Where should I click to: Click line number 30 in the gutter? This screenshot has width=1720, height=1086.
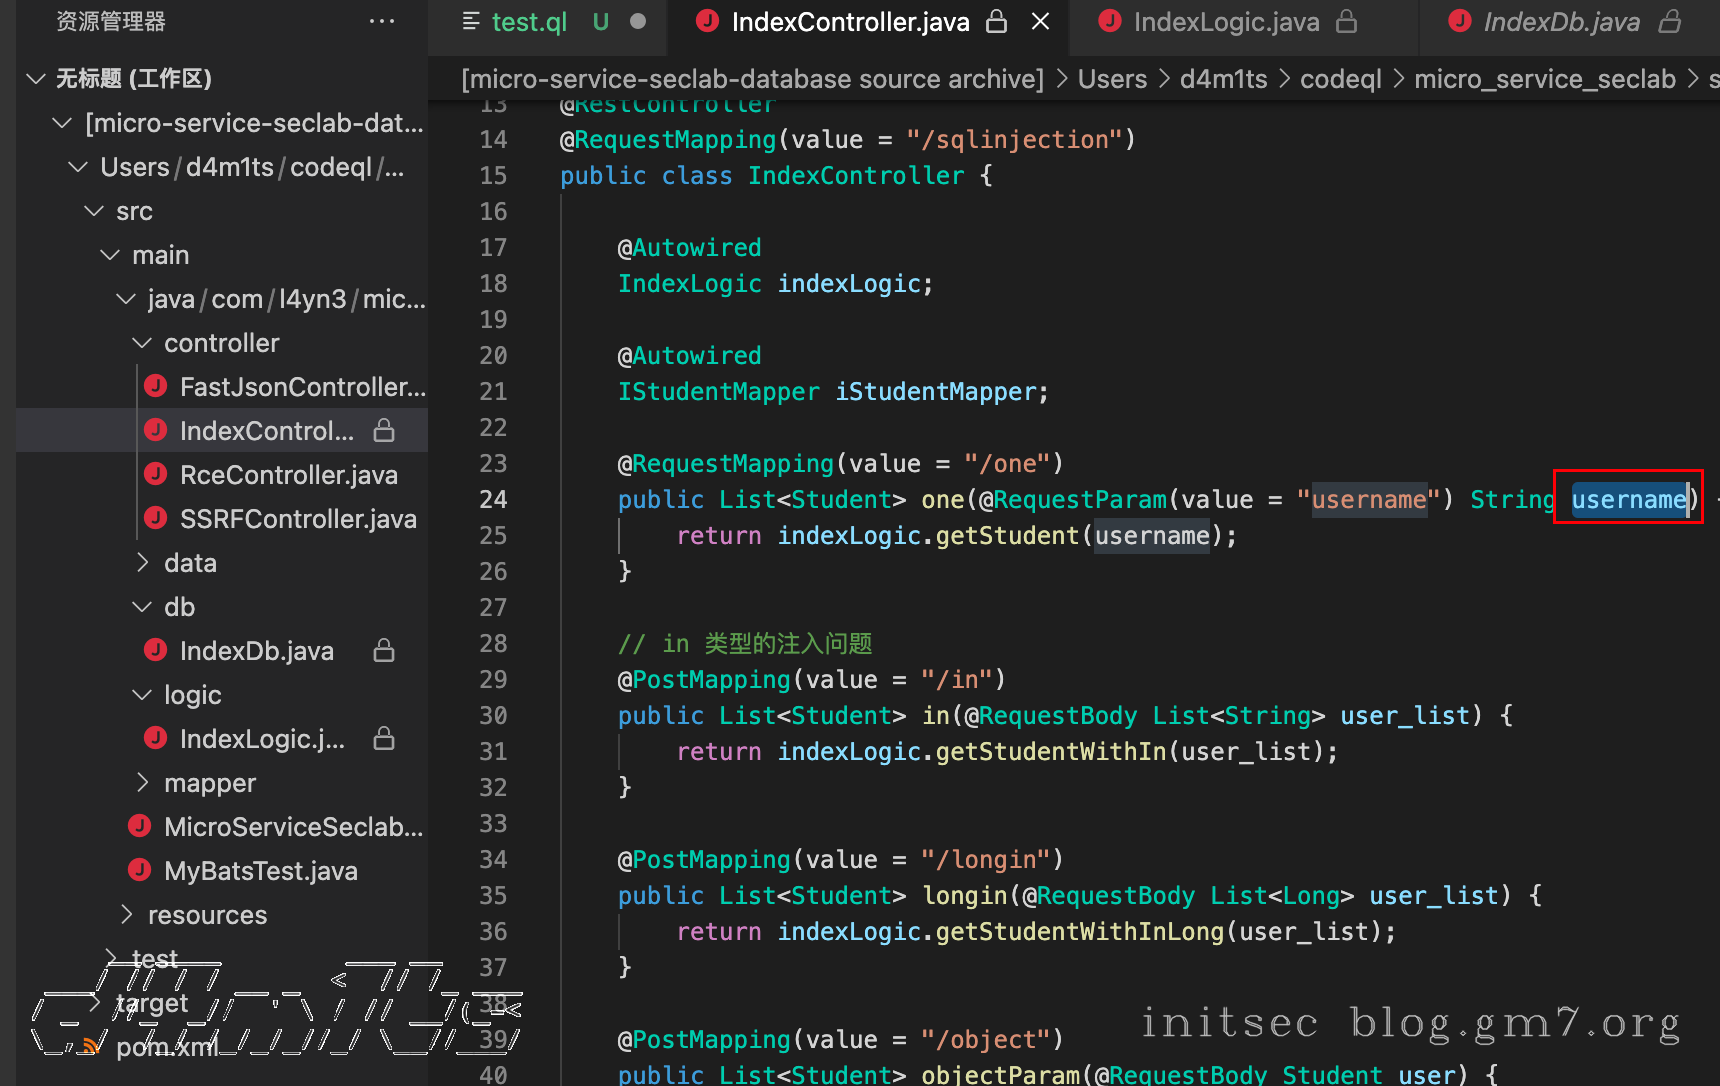[x=493, y=716]
